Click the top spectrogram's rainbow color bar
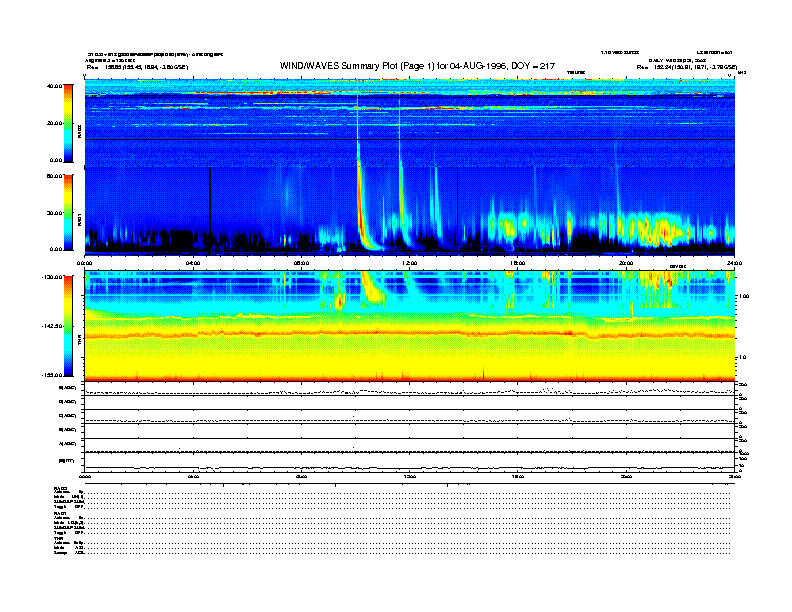The width and height of the screenshot is (792, 612). [x=68, y=123]
